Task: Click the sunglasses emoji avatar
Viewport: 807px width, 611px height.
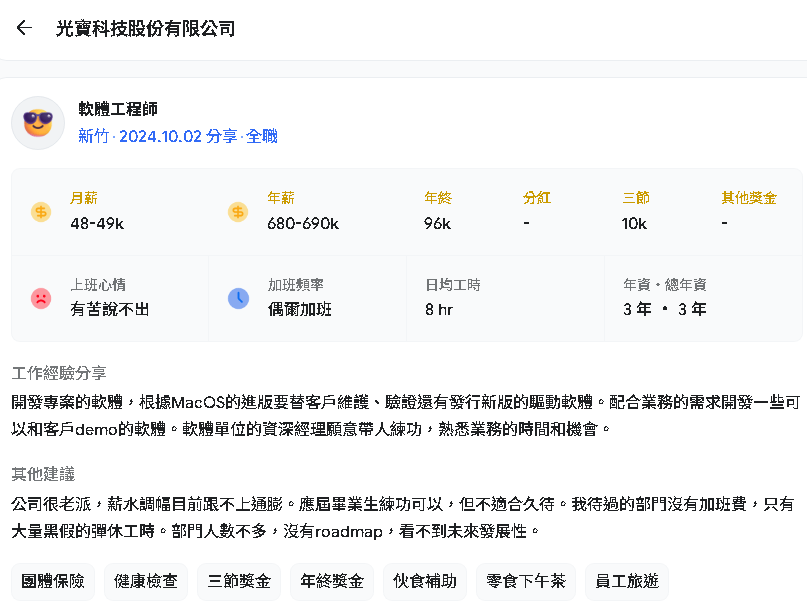Action: pyautogui.click(x=38, y=123)
